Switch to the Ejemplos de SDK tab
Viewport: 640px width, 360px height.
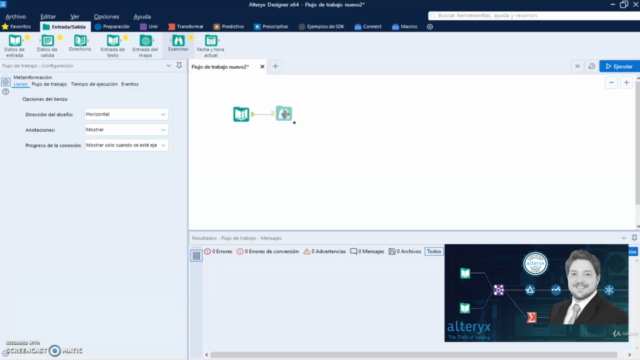[x=321, y=27]
